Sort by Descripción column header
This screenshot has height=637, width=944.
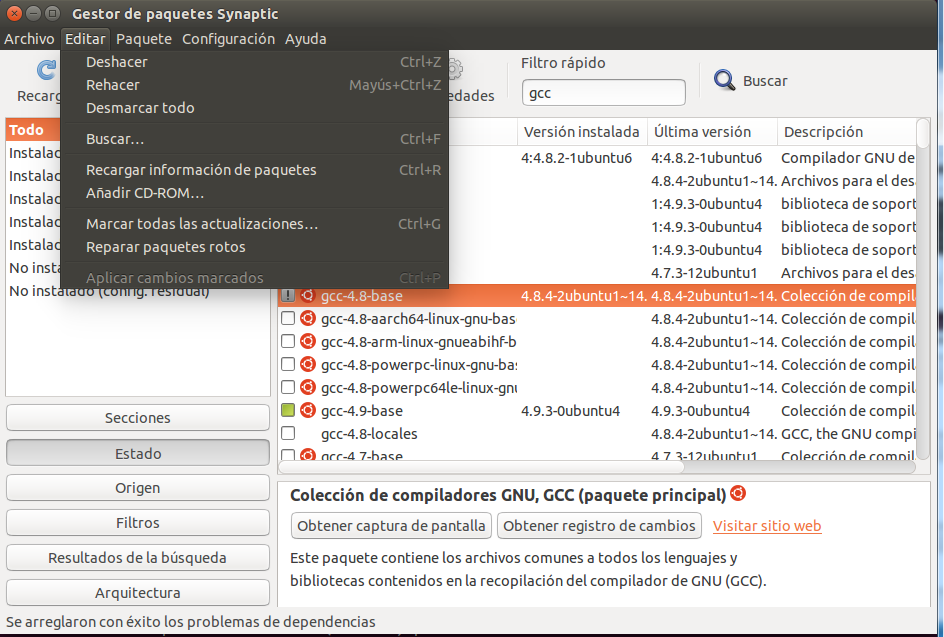(x=846, y=132)
